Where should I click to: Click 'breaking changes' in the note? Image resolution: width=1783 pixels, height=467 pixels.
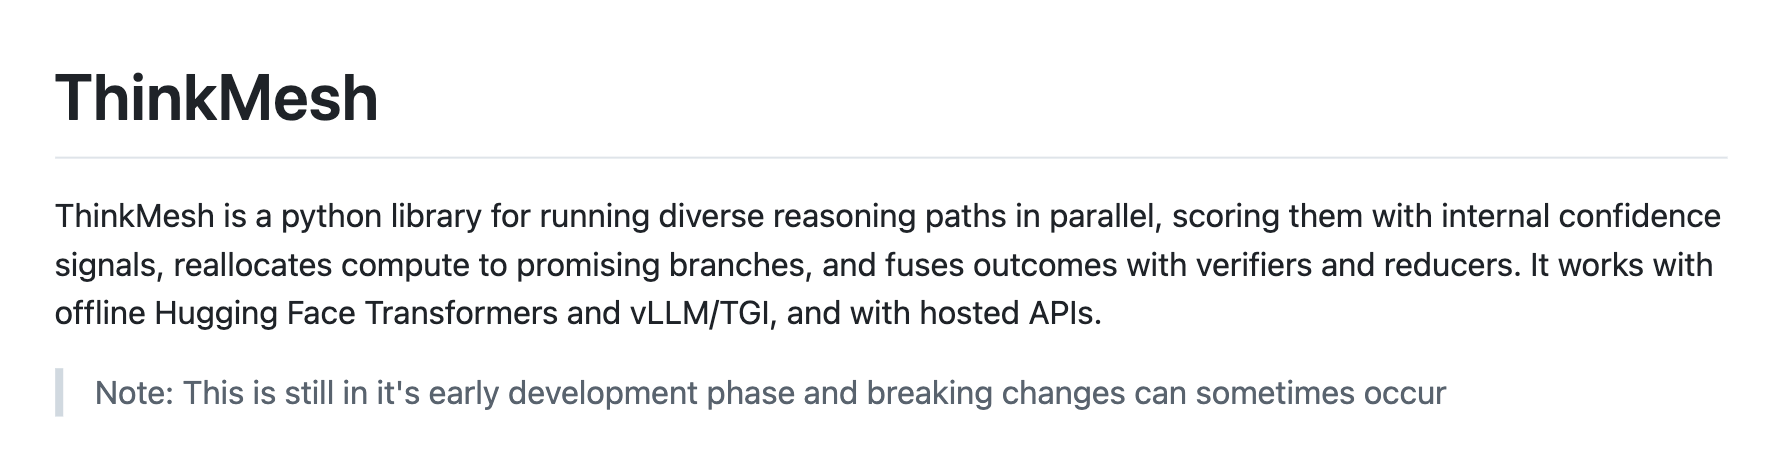pos(996,393)
